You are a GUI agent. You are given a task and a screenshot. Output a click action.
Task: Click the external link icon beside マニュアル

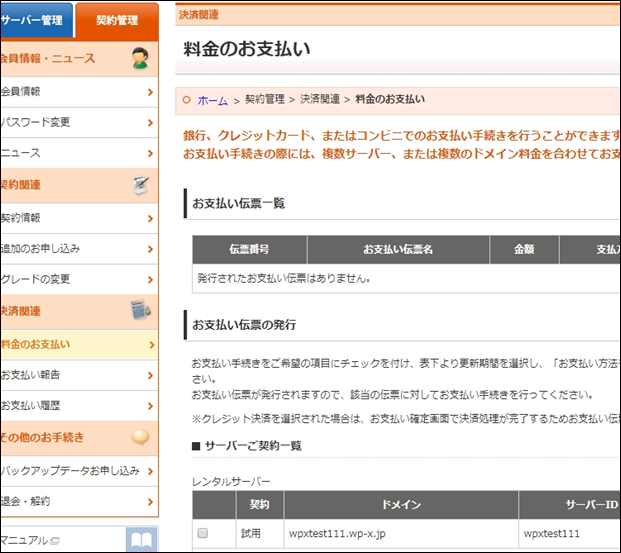pos(55,541)
